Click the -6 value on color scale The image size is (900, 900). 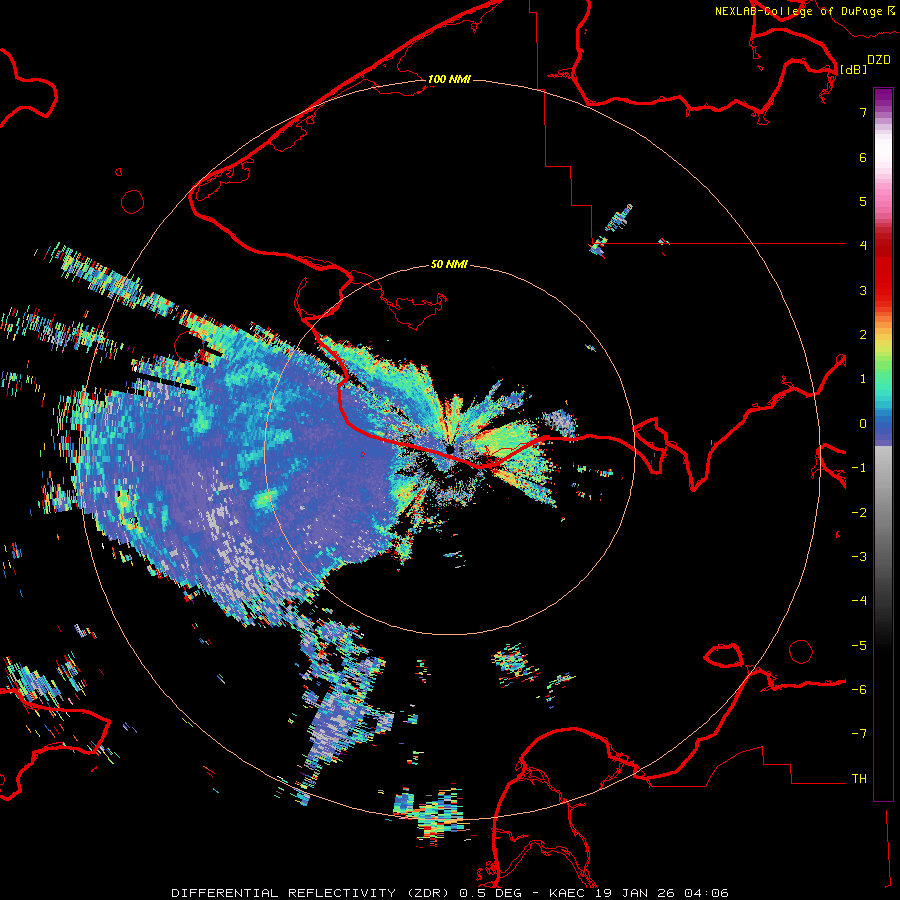(859, 690)
